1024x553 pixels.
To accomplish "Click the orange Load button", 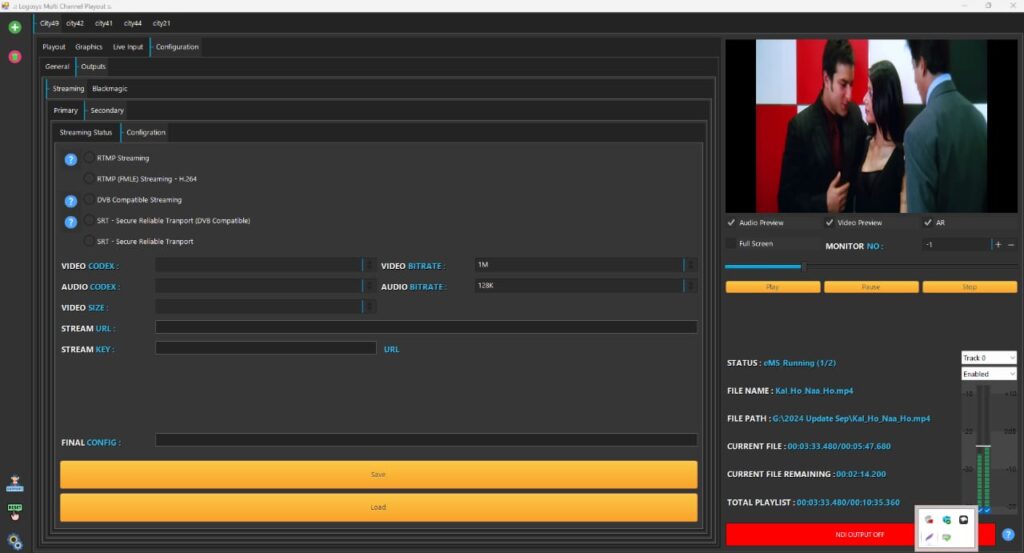I will tap(379, 507).
